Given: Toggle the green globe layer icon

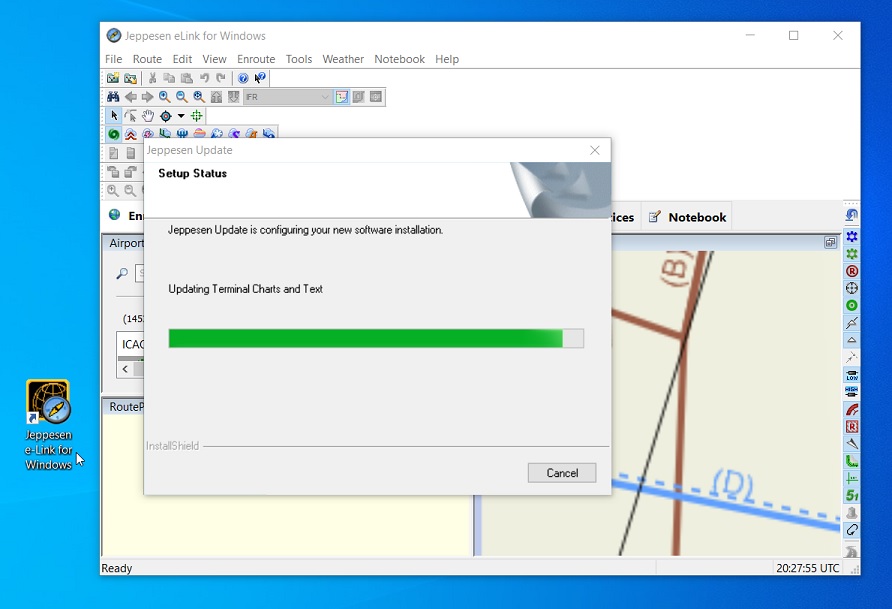Looking at the screenshot, I should pyautogui.click(x=113, y=132).
